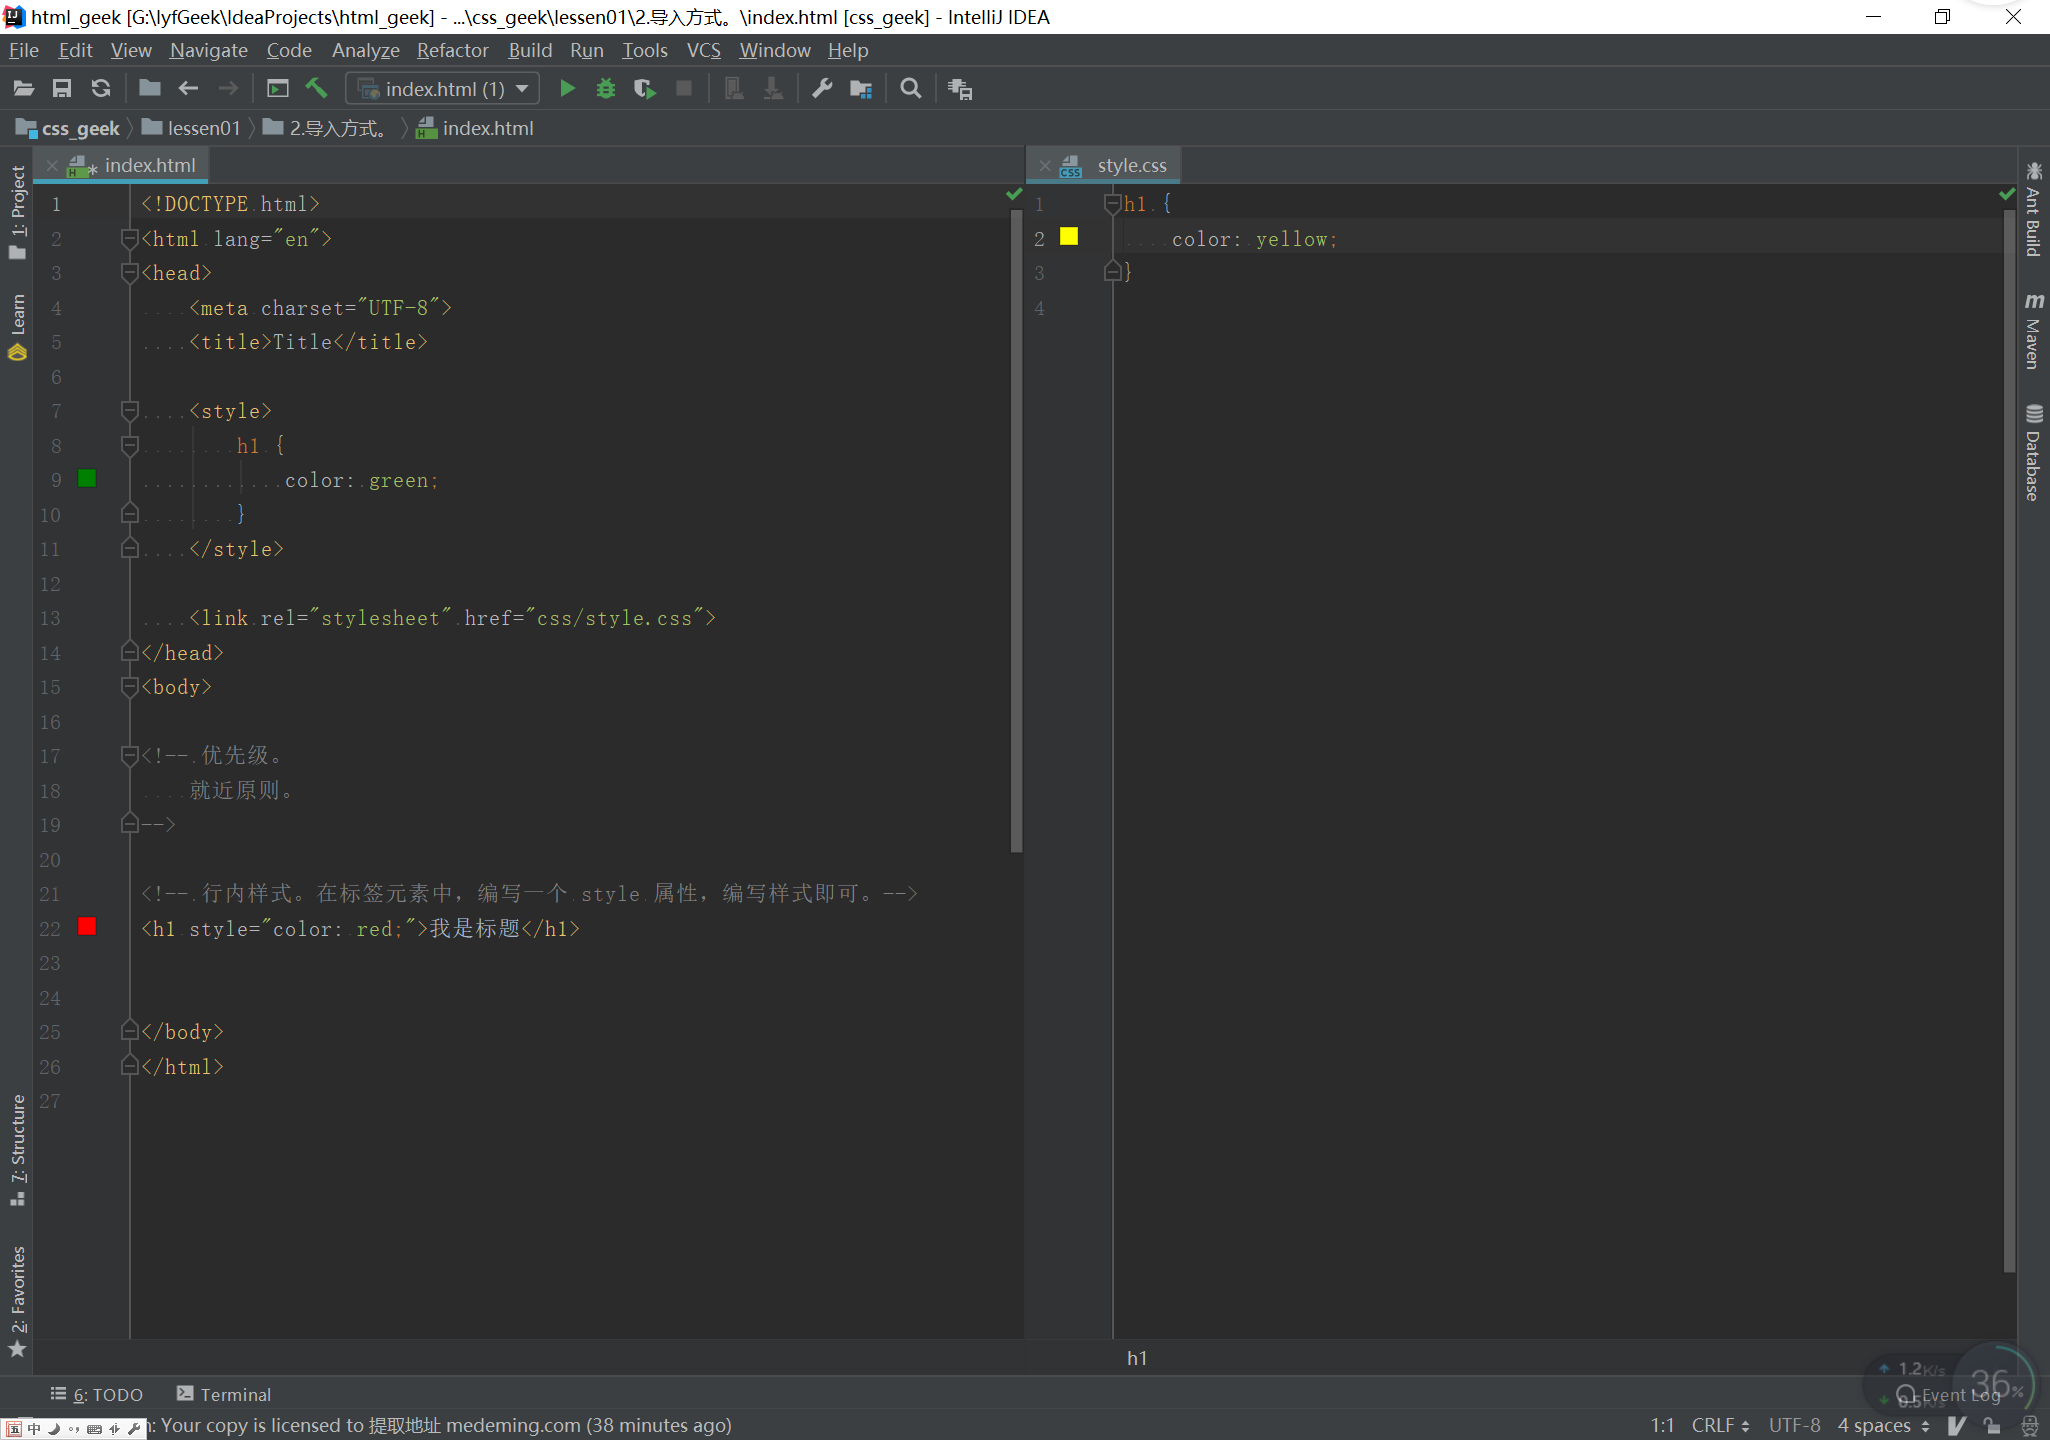Viewport: 2050px width, 1440px height.
Task: Collapse the h1 rule fold in style.css
Action: click(1112, 204)
